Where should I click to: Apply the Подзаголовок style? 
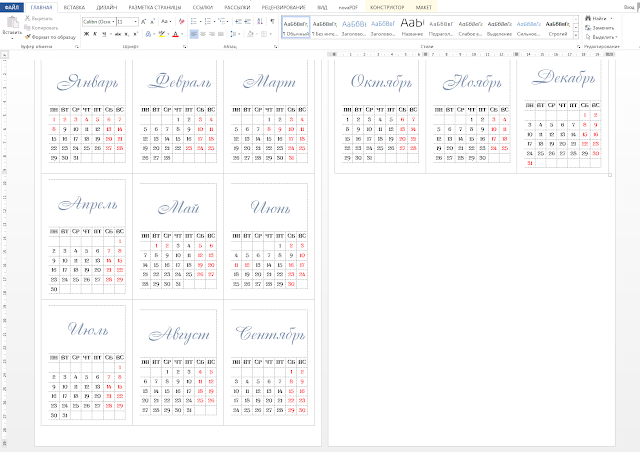[441, 27]
